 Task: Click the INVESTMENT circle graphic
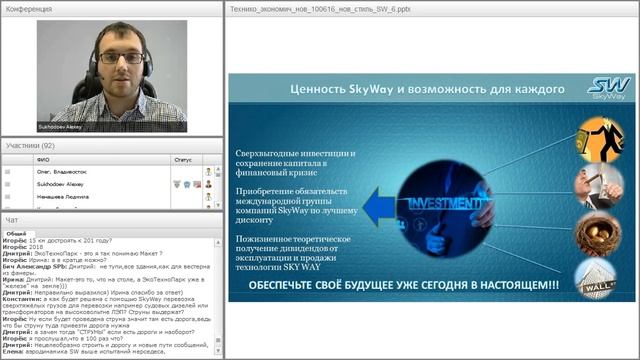coord(445,208)
